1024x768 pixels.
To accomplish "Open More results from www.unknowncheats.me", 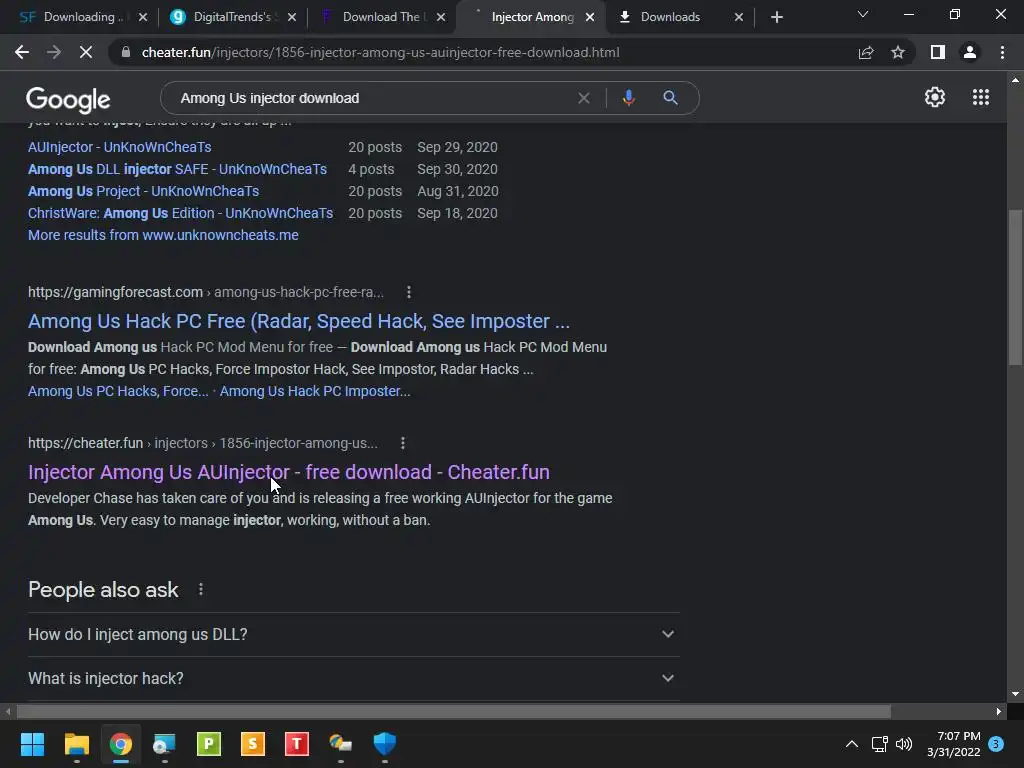I will (163, 235).
